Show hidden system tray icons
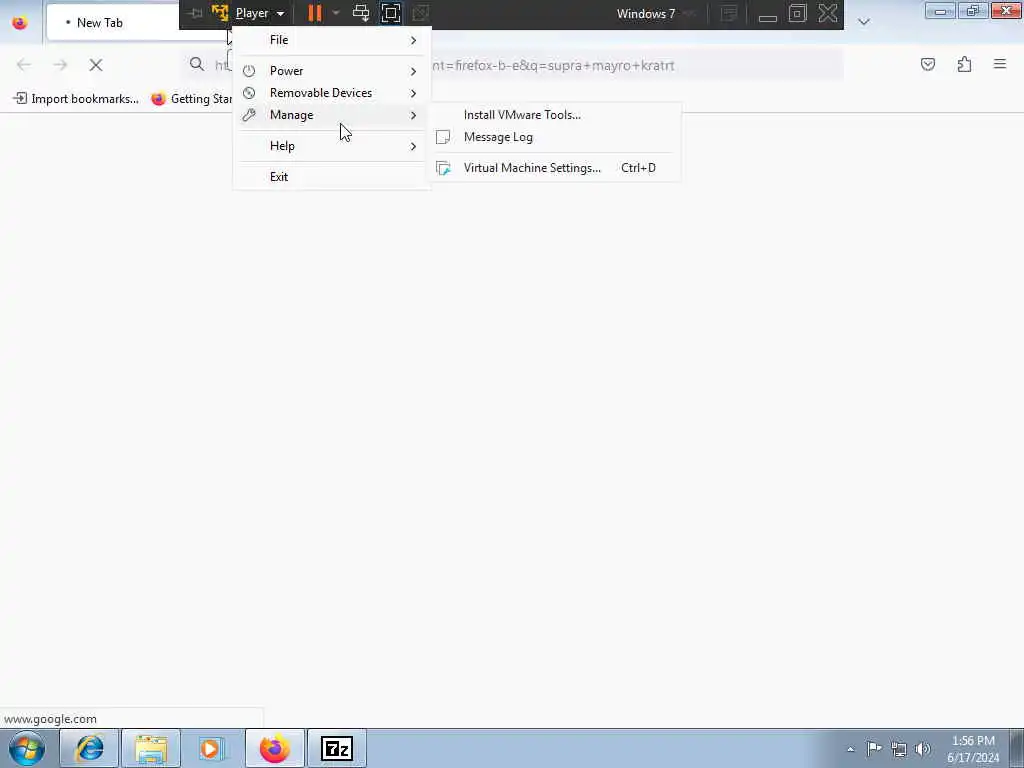Screen dimensions: 1024x768 [850, 749]
